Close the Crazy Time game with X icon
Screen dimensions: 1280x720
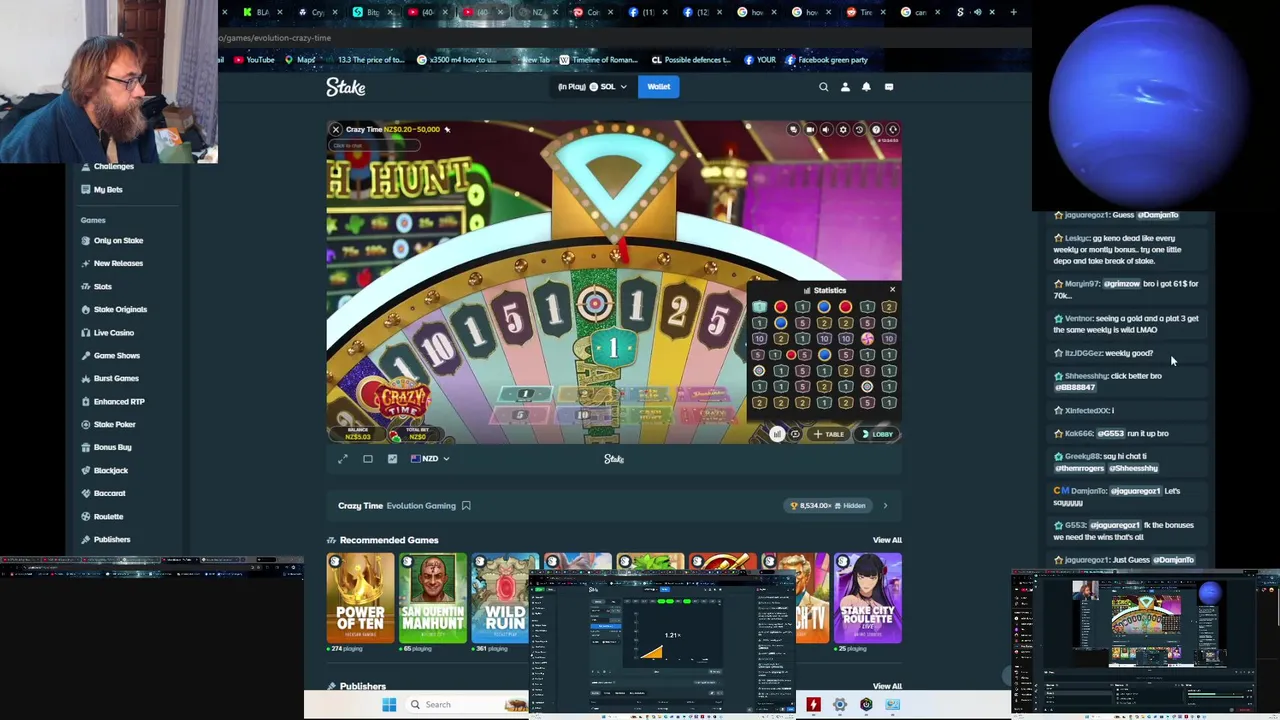(336, 129)
